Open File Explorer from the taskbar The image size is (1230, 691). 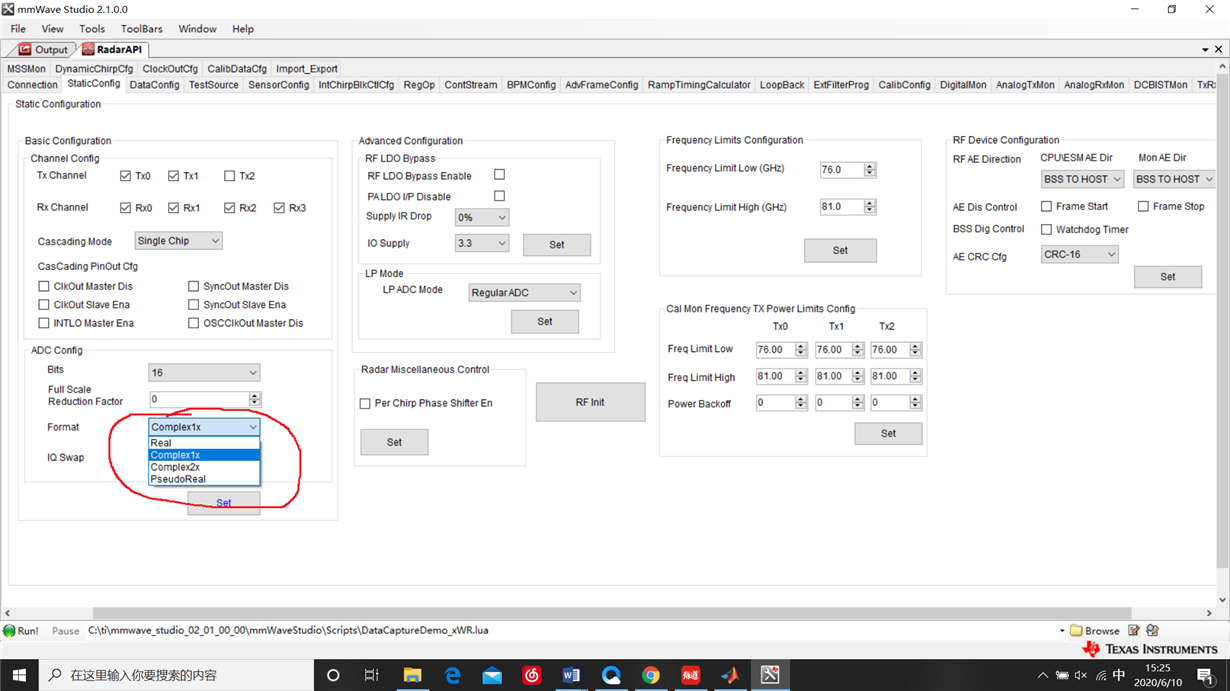[x=412, y=675]
